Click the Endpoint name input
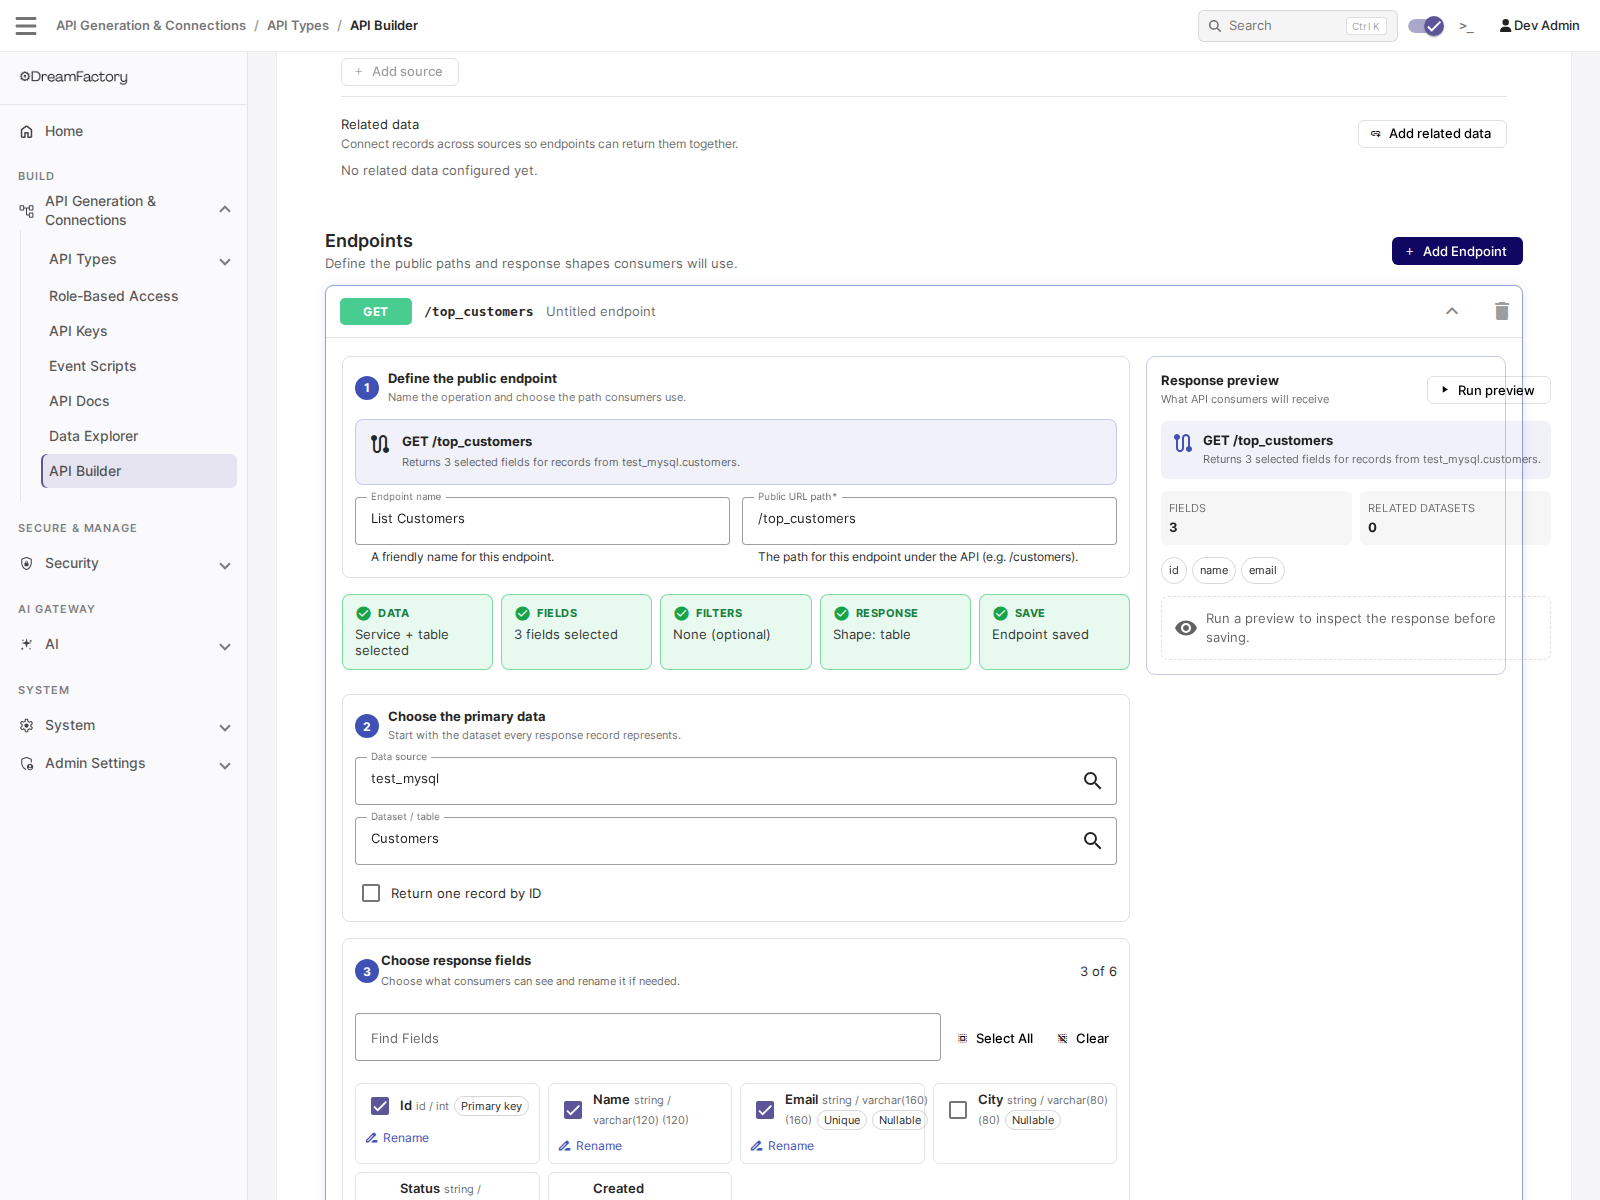 click(x=542, y=520)
